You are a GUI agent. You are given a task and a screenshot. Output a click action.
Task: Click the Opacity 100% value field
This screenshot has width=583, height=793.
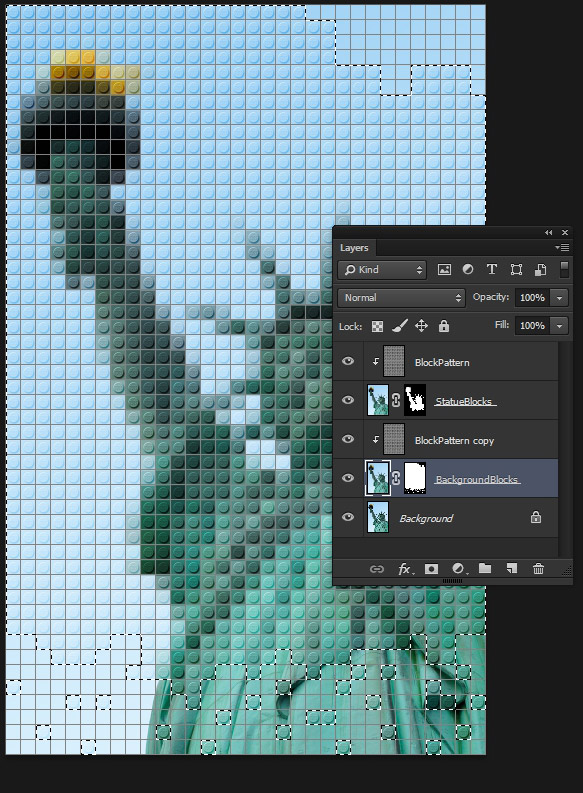pos(532,298)
